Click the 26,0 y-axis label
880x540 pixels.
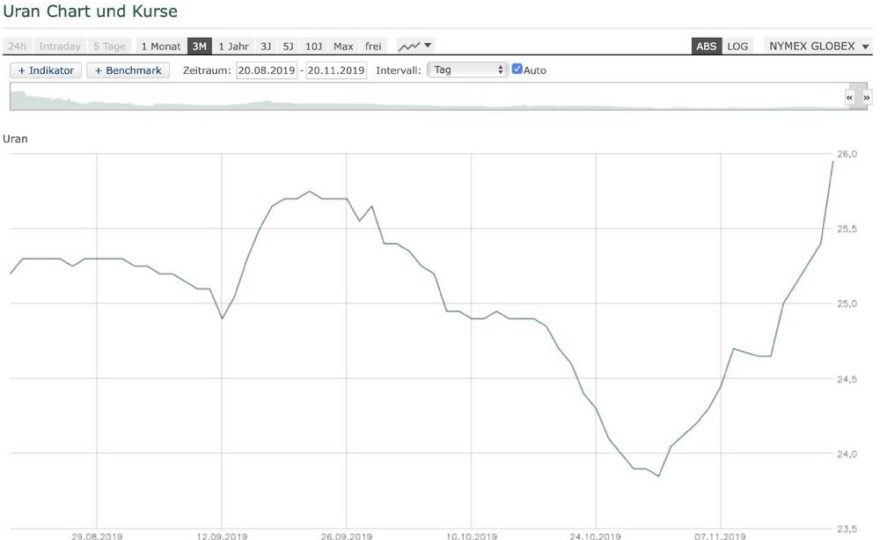(x=847, y=154)
